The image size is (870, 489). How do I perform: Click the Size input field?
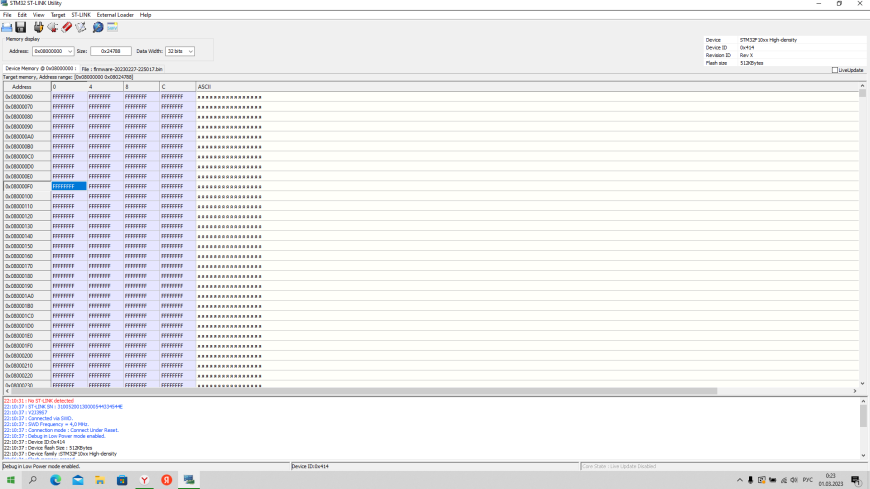(111, 51)
